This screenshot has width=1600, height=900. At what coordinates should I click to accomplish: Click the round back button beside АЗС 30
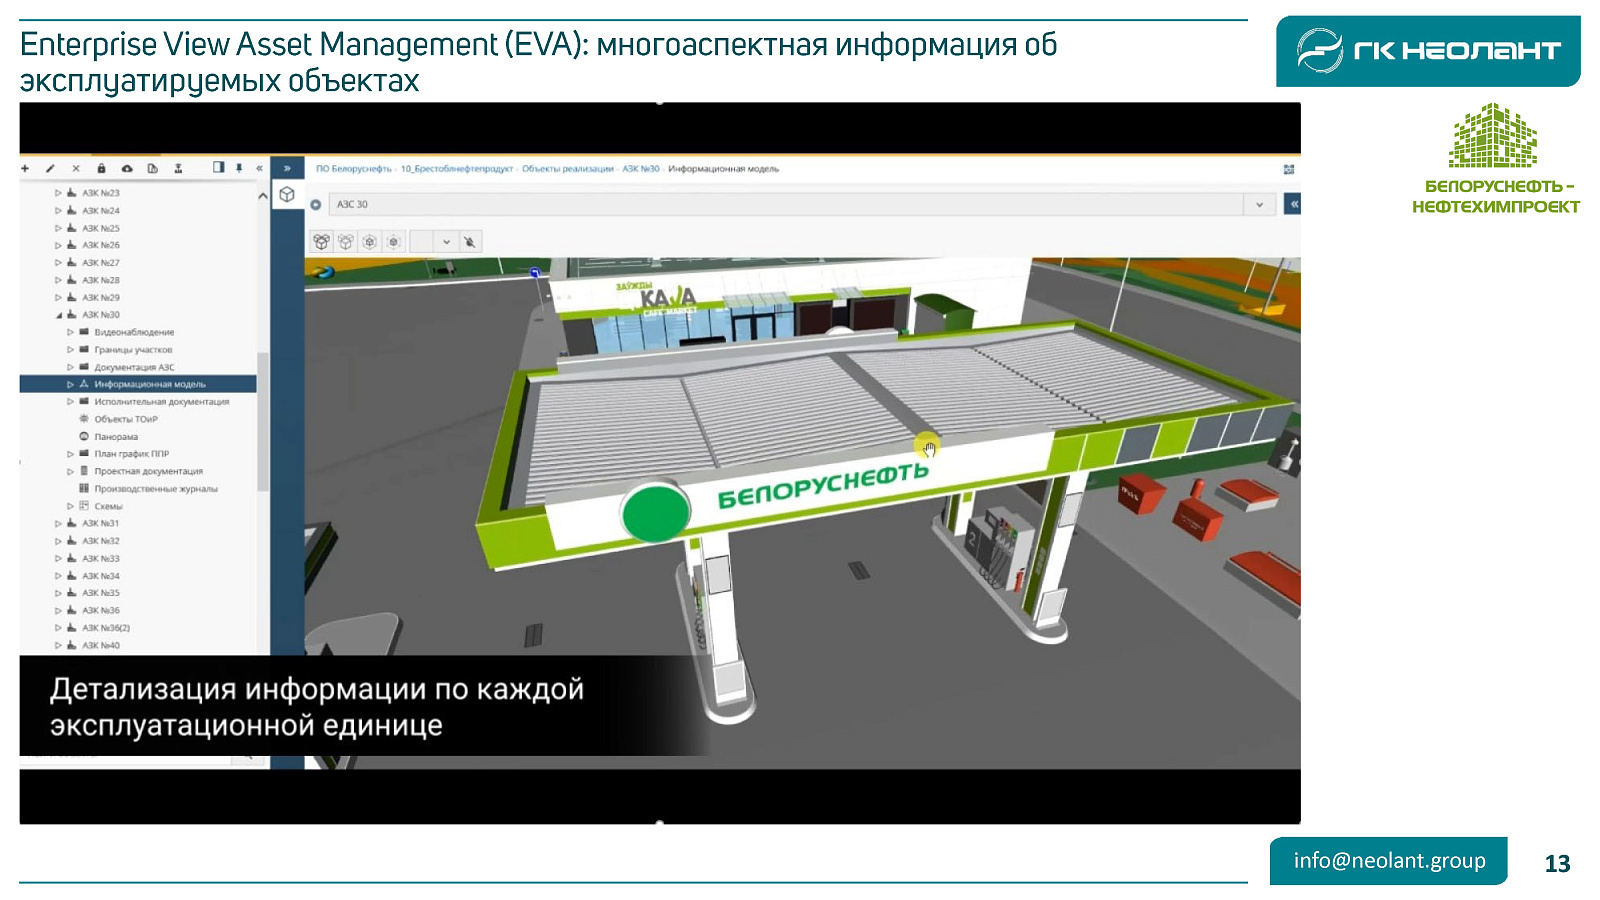(316, 205)
